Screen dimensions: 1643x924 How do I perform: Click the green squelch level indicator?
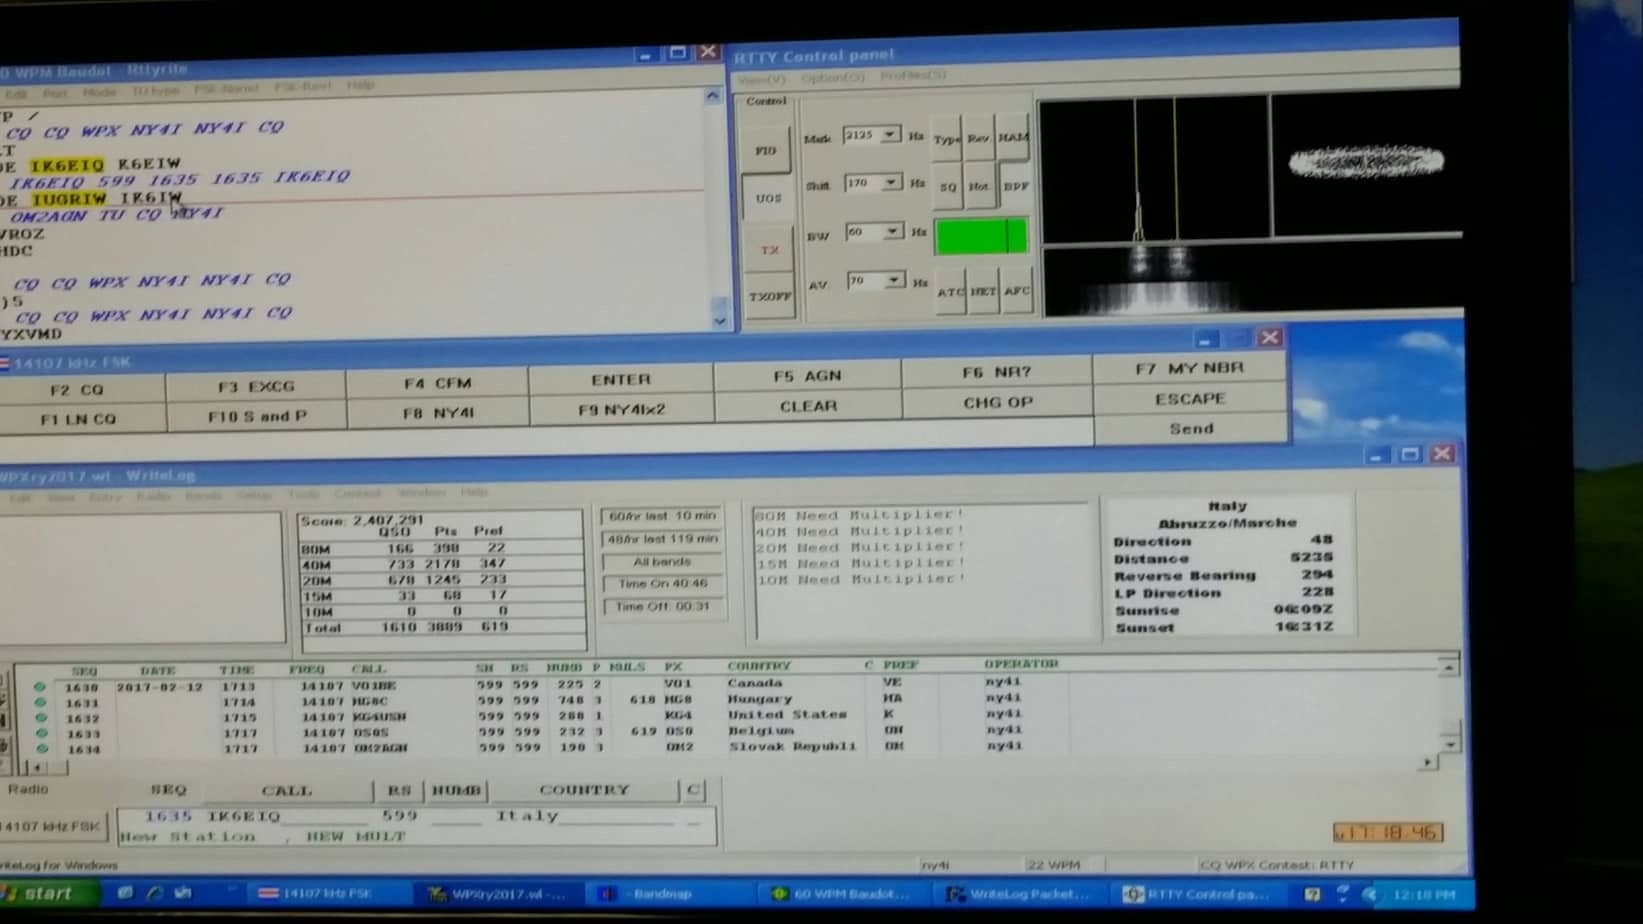click(x=980, y=237)
